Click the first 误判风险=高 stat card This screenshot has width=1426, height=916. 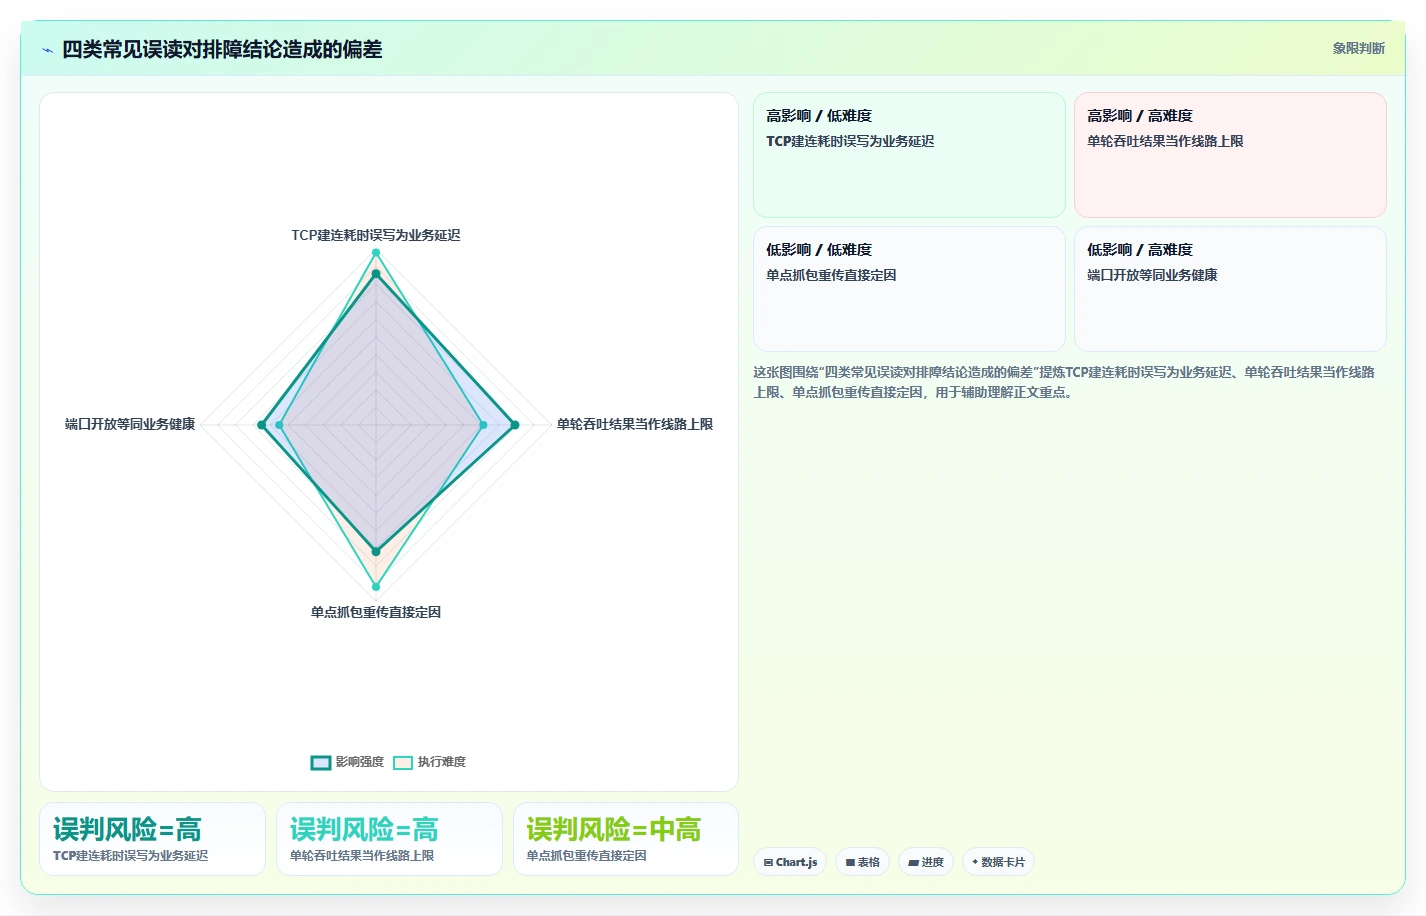[152, 839]
